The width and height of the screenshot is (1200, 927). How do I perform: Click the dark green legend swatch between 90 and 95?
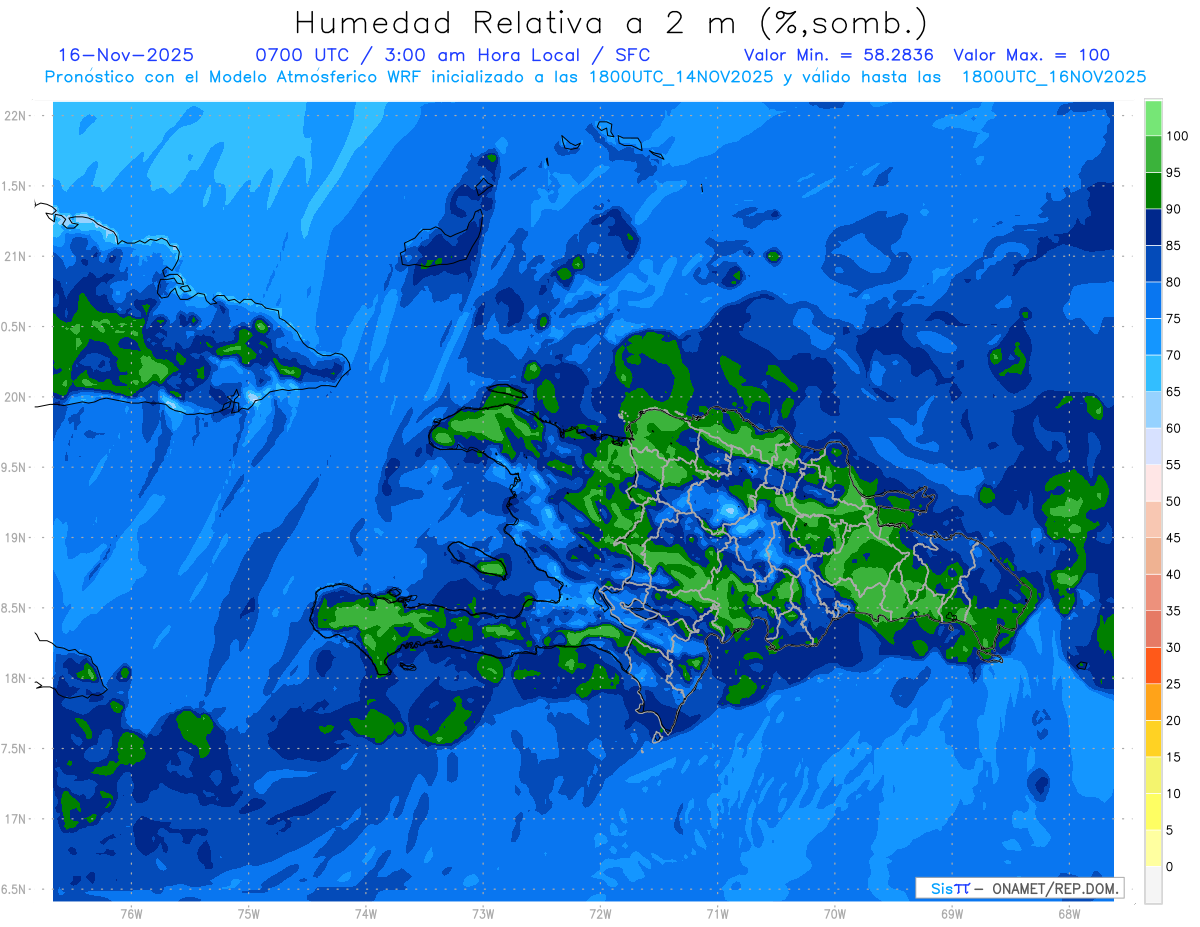tap(1153, 190)
